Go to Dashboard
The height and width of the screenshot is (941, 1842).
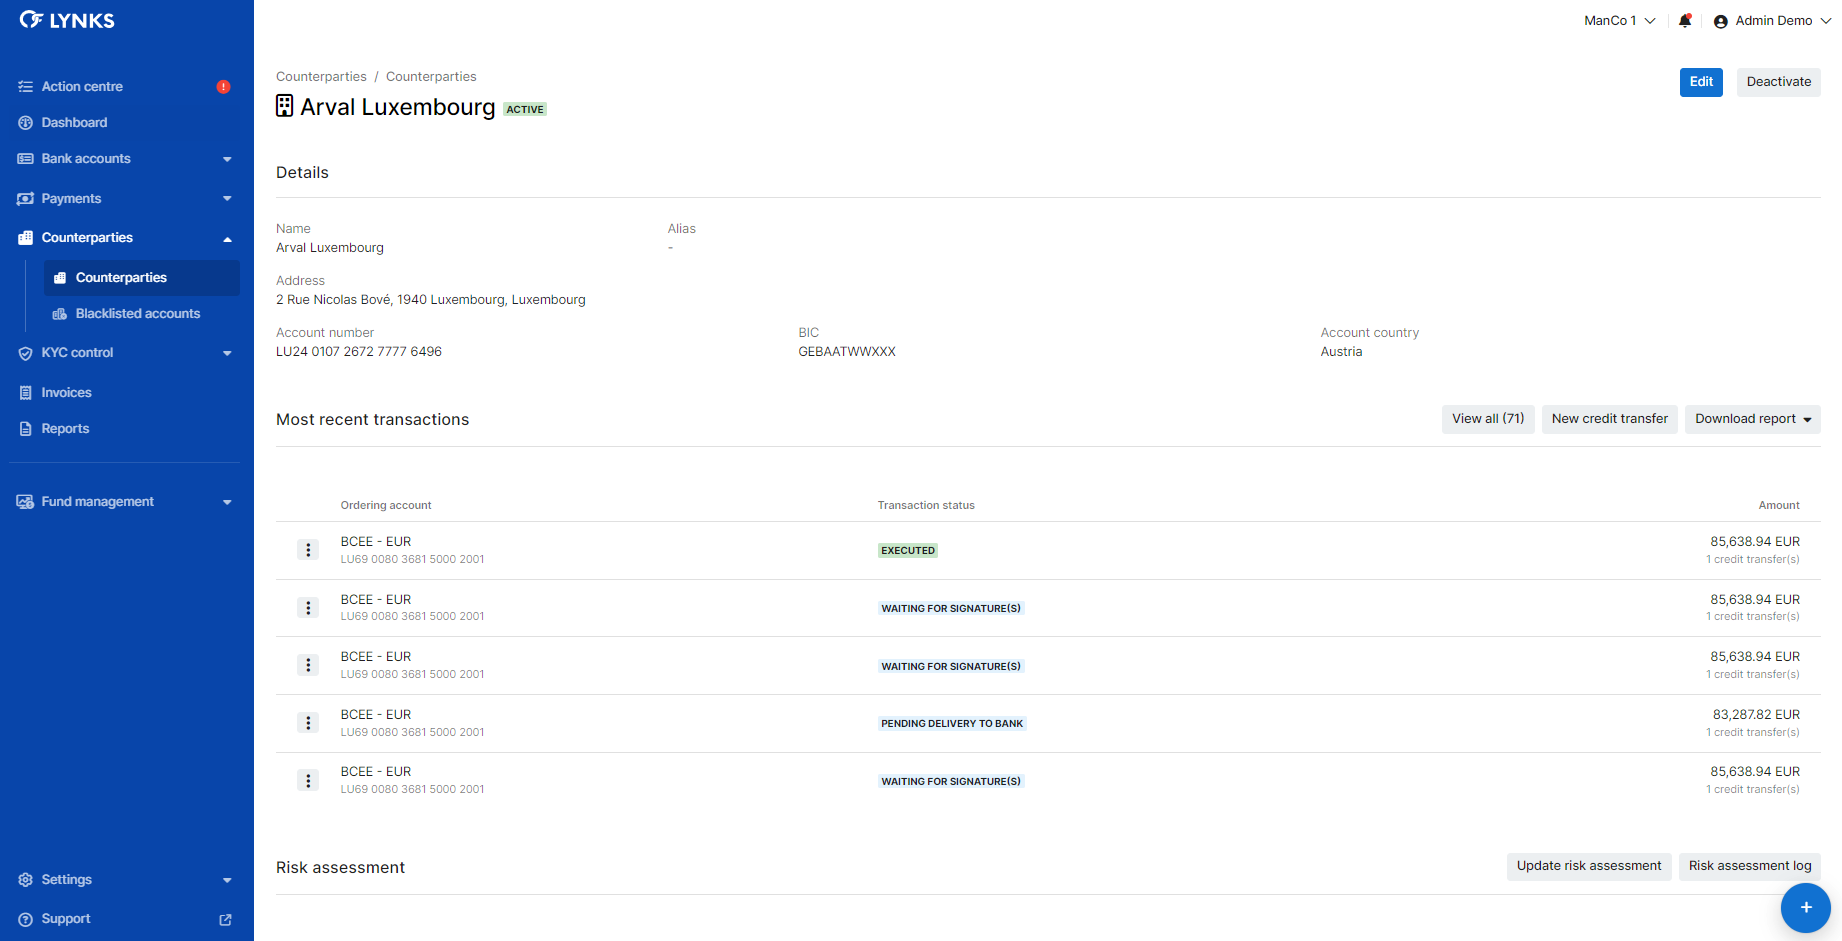(x=74, y=123)
